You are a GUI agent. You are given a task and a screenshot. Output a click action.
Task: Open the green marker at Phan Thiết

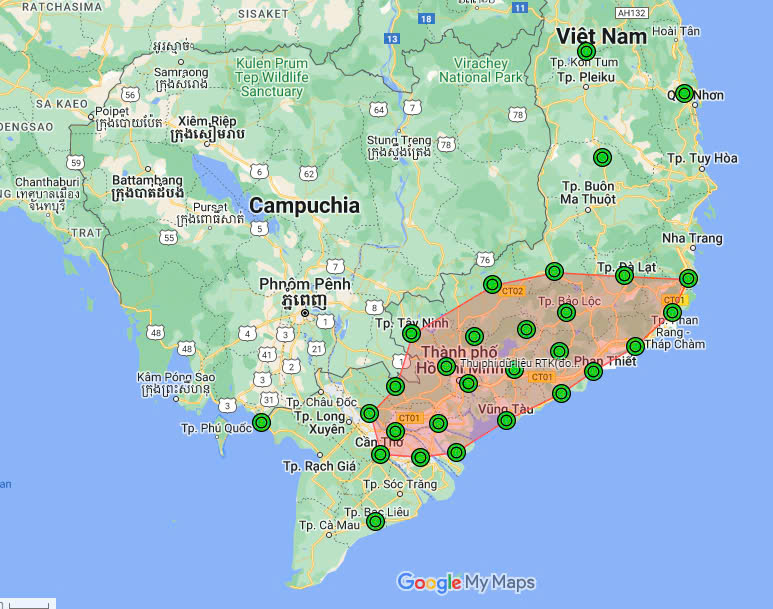tap(594, 371)
